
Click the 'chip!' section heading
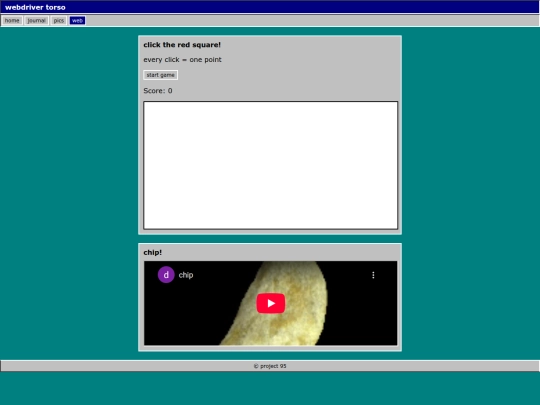(x=153, y=252)
